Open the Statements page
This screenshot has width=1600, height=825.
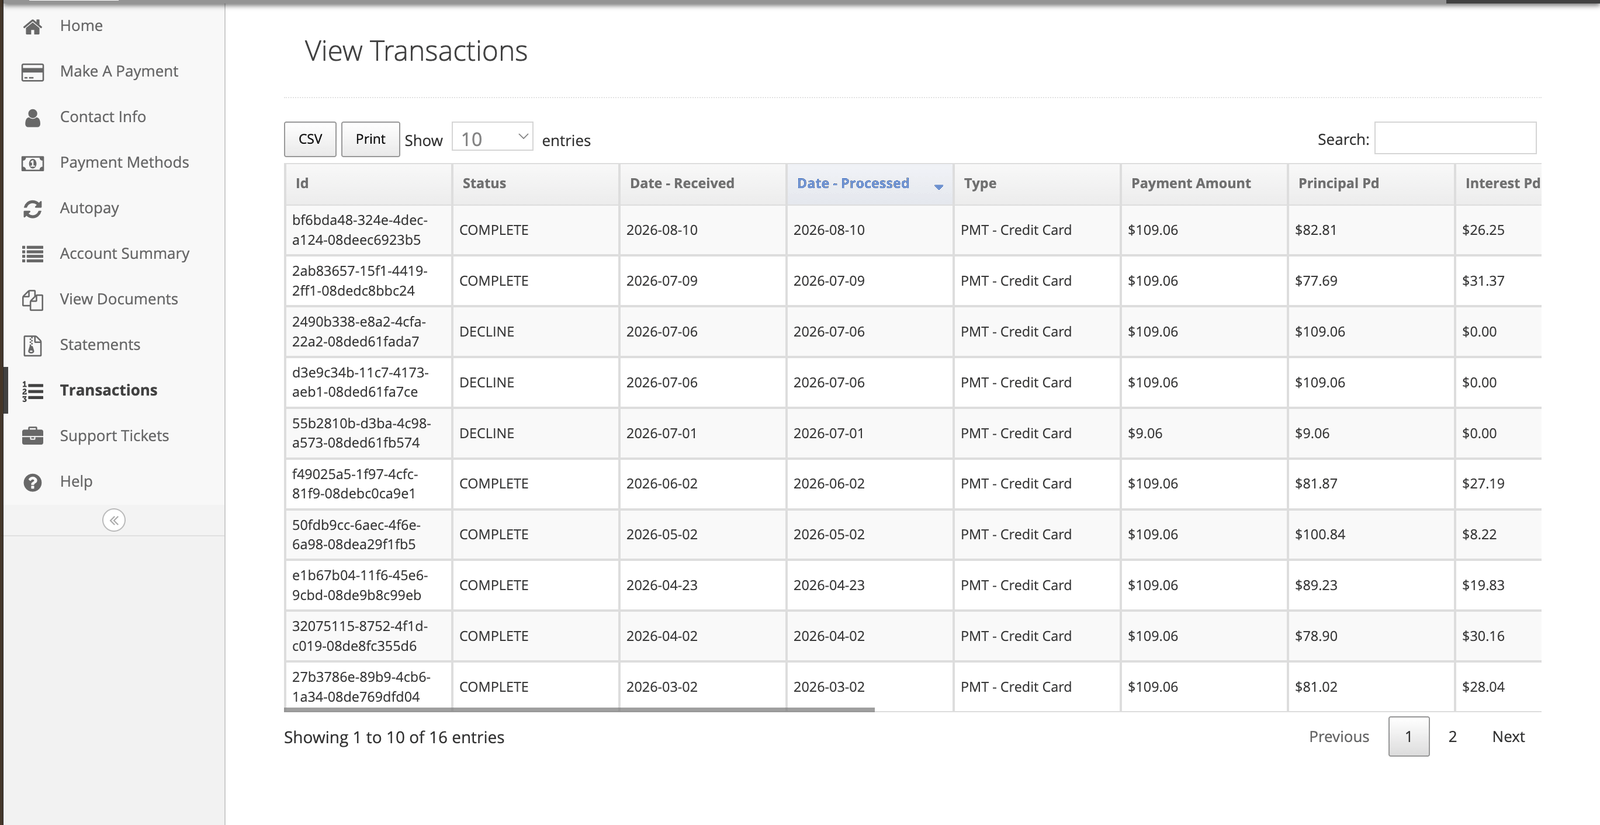click(x=100, y=345)
